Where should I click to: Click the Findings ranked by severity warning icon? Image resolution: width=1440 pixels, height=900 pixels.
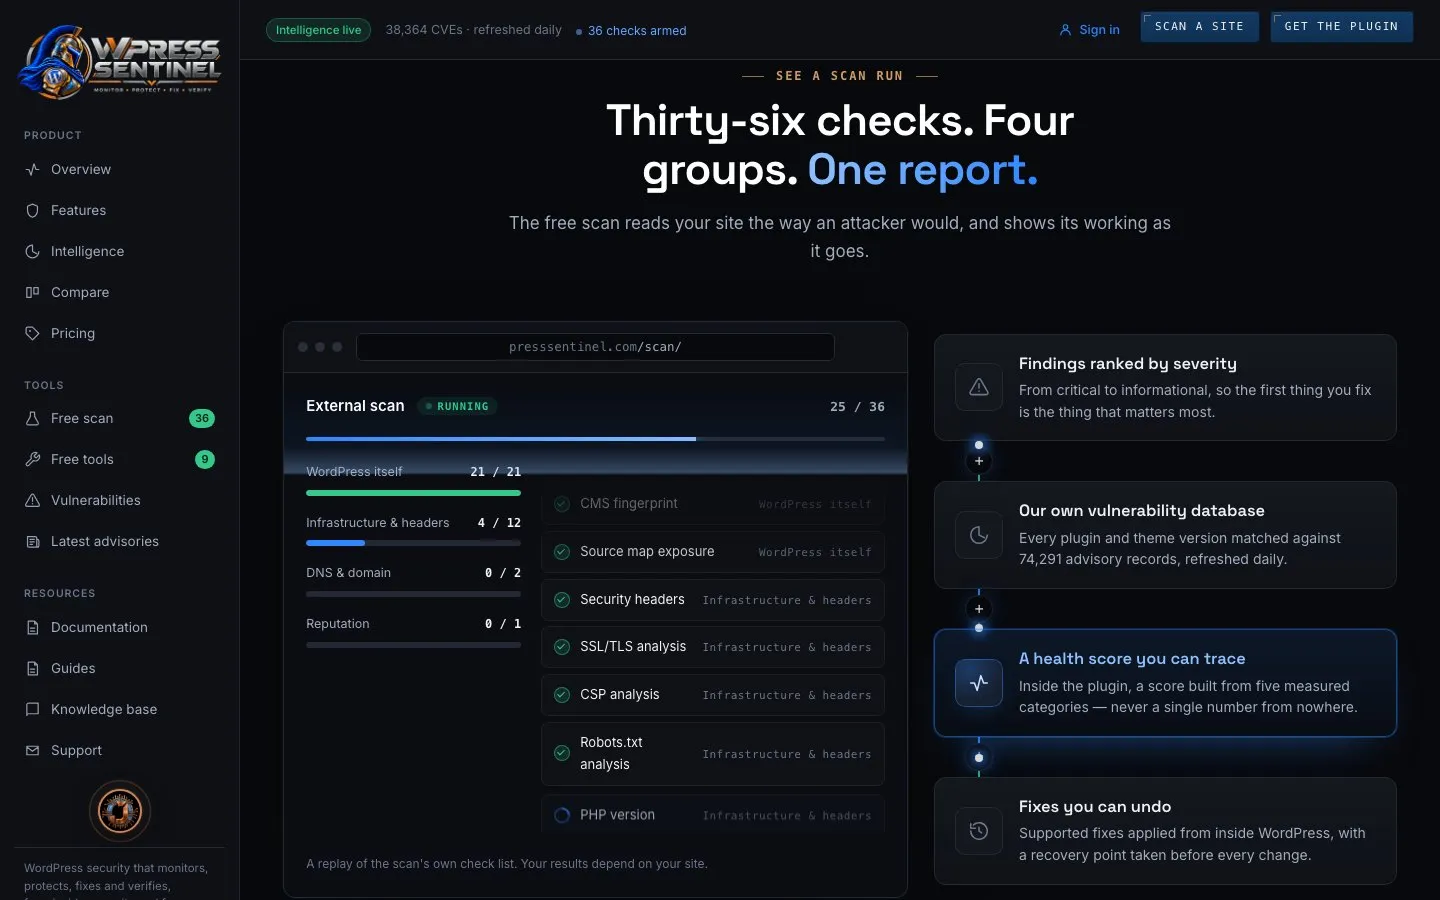(x=979, y=387)
